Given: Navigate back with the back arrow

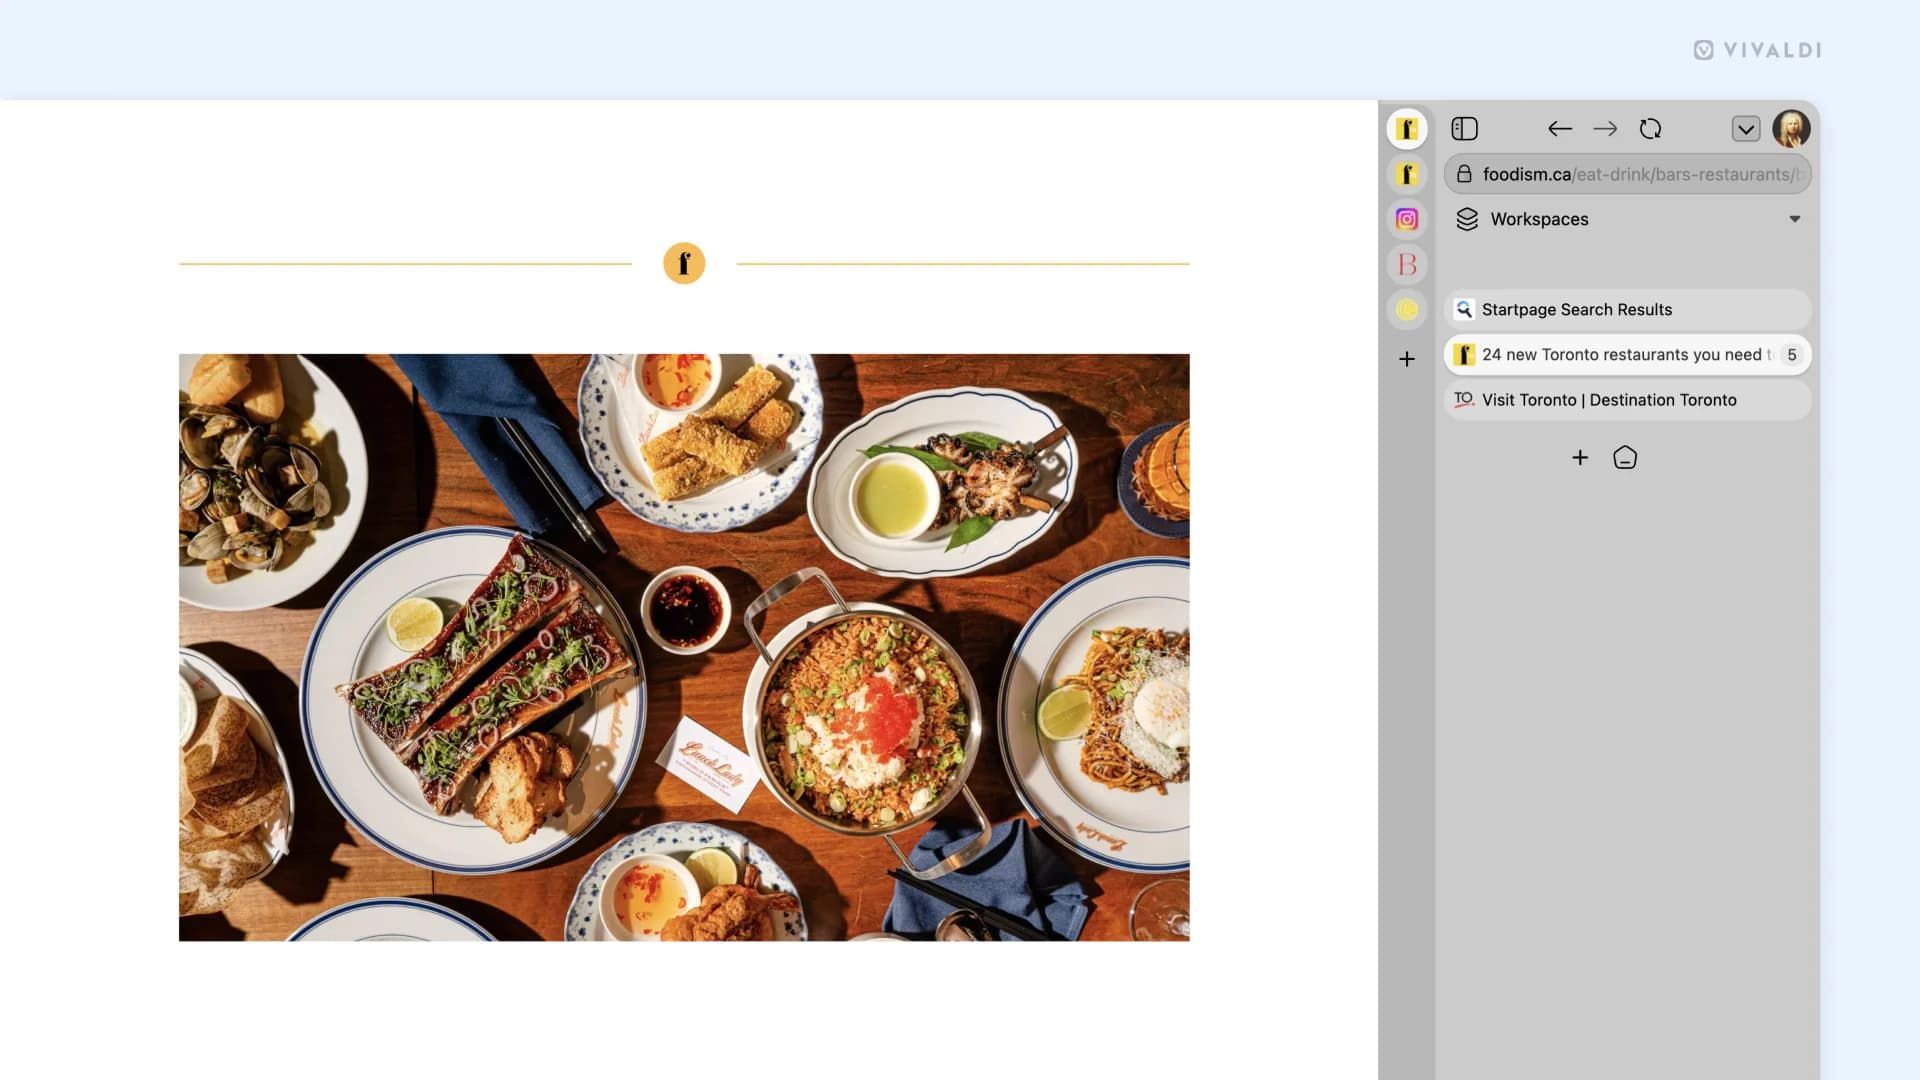Looking at the screenshot, I should [1559, 129].
